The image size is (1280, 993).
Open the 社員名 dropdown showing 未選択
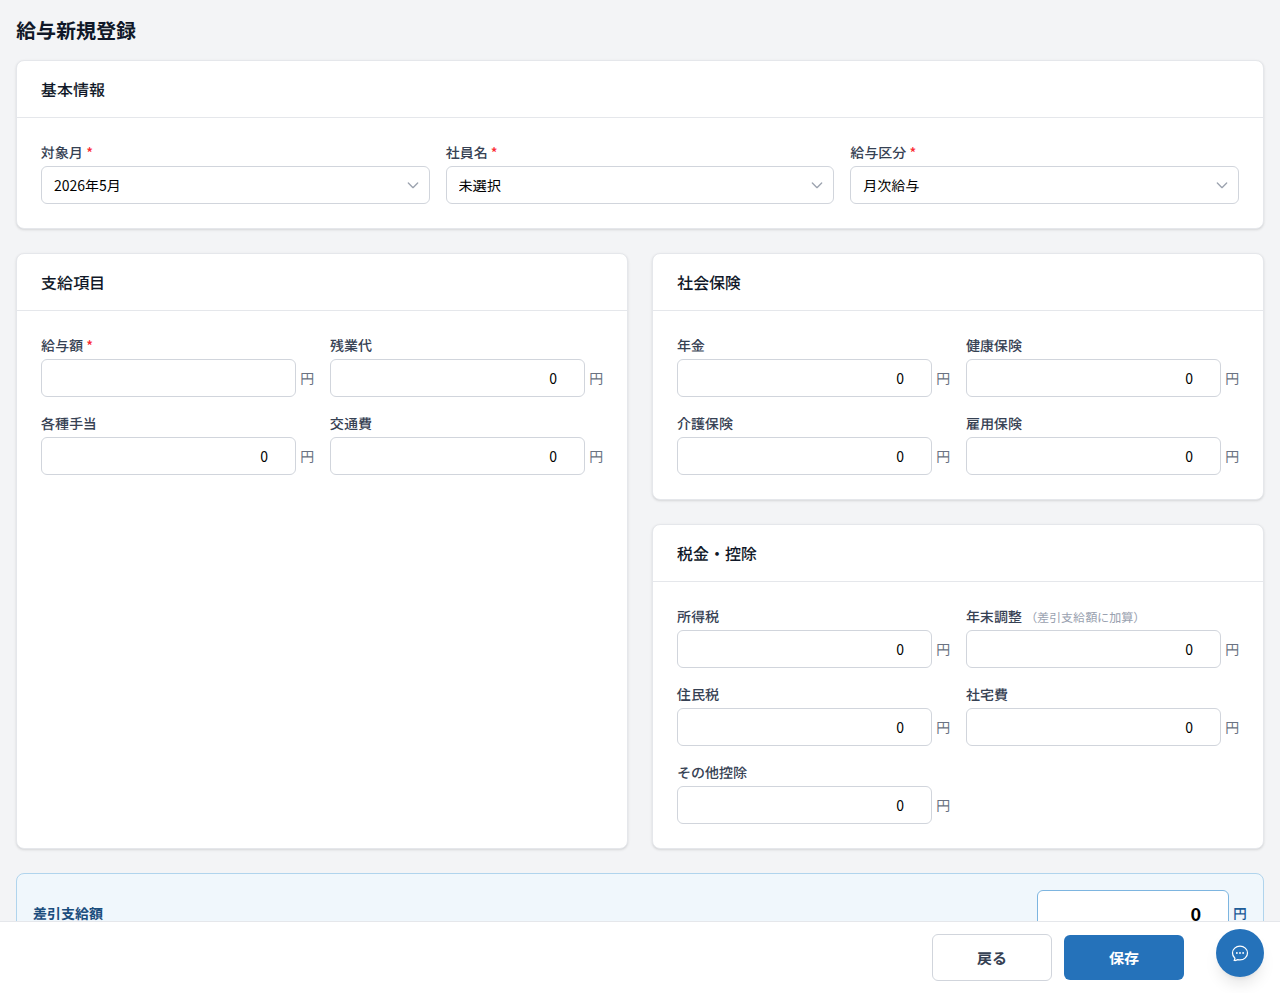click(640, 185)
